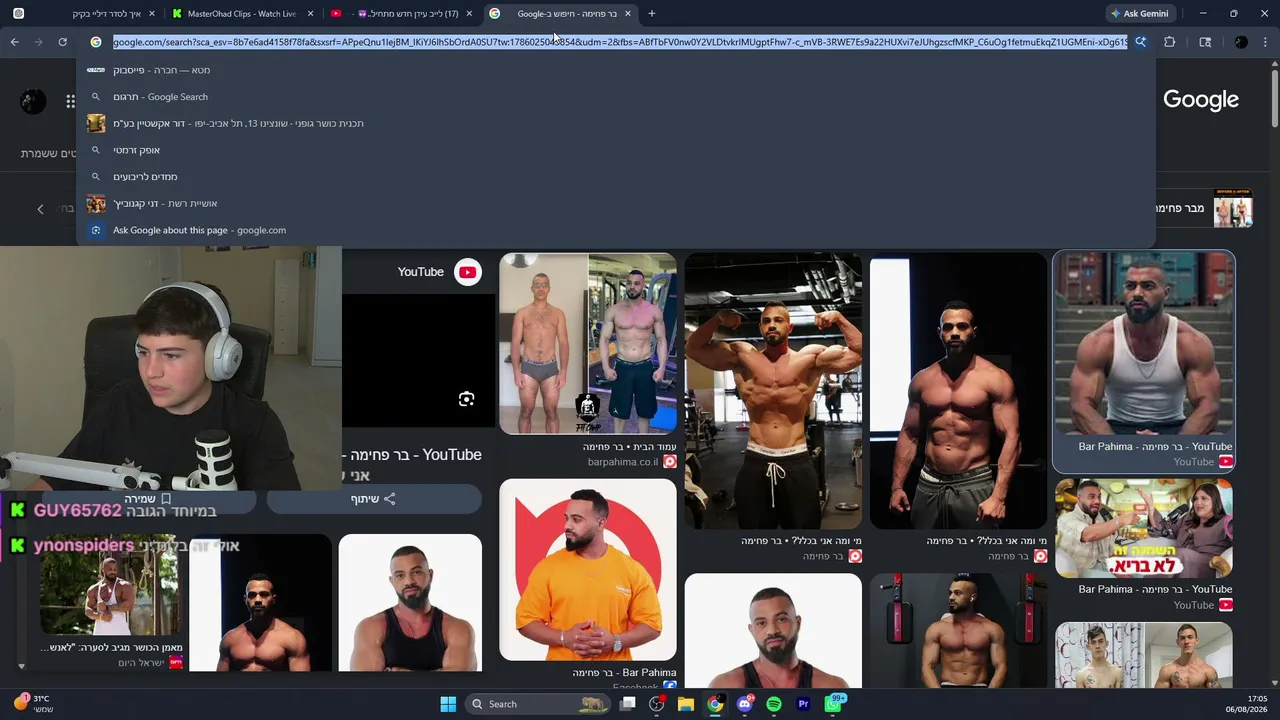Select the 'דני קגנוביץ' suggestion
Image resolution: width=1280 pixels, height=720 pixels.
pos(616,203)
